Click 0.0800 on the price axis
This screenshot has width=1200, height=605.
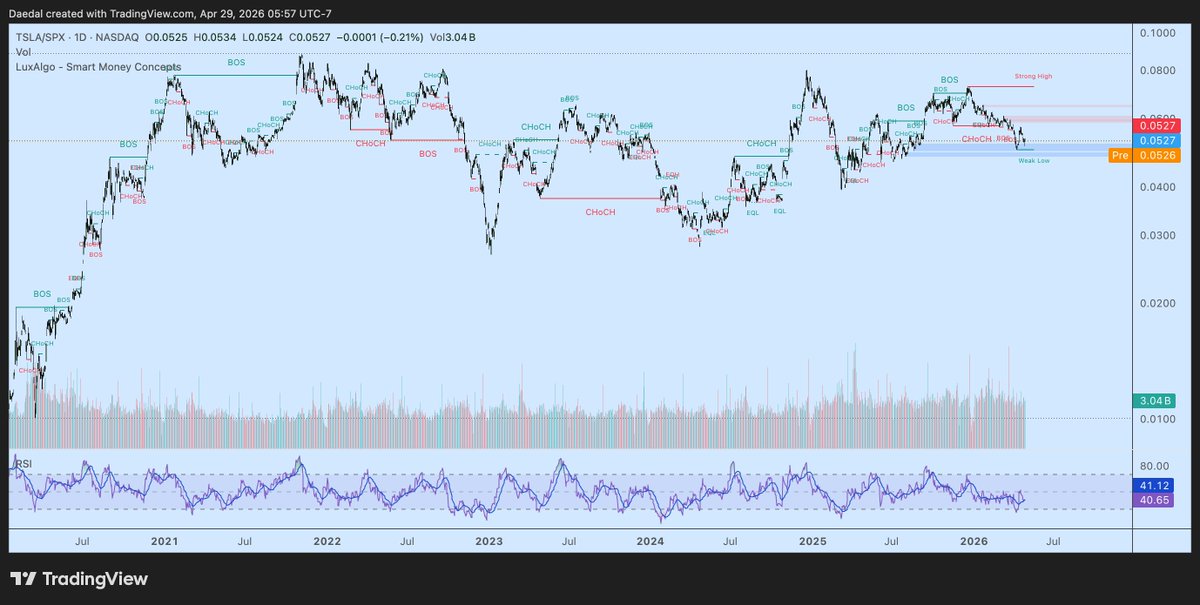coord(1156,71)
